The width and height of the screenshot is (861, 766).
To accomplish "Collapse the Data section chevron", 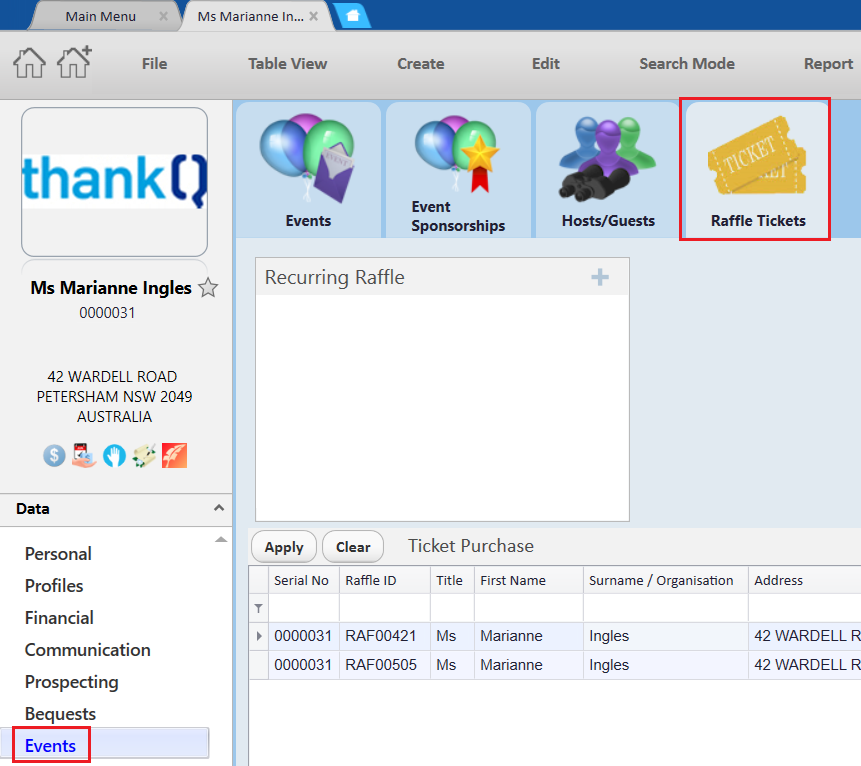I will (x=219, y=508).
